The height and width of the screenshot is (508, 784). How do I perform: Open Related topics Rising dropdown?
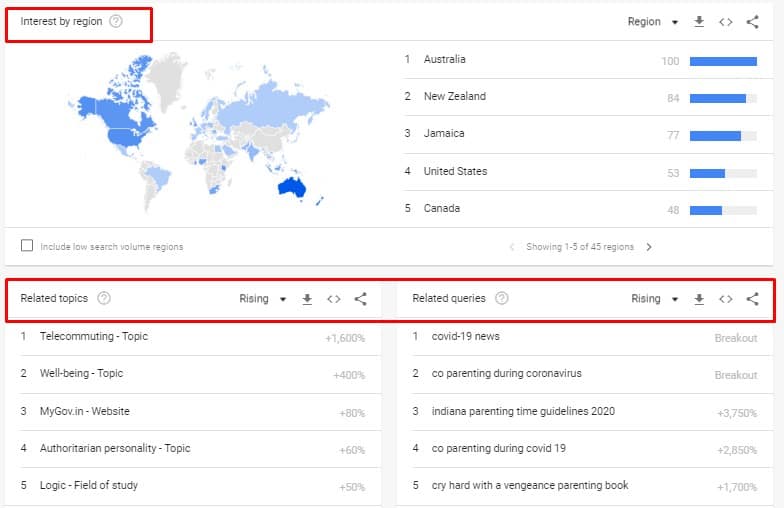tap(263, 298)
